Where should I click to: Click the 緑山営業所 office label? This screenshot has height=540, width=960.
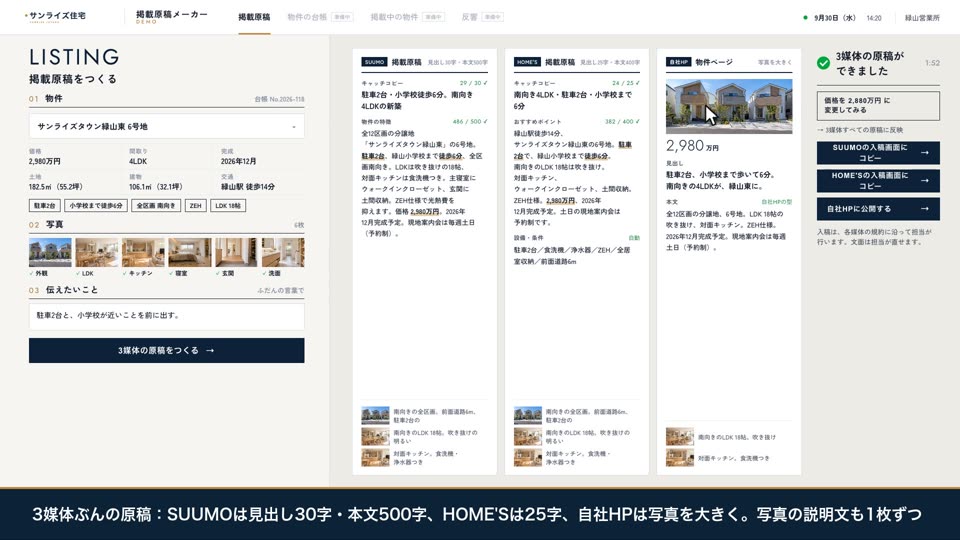pos(922,18)
